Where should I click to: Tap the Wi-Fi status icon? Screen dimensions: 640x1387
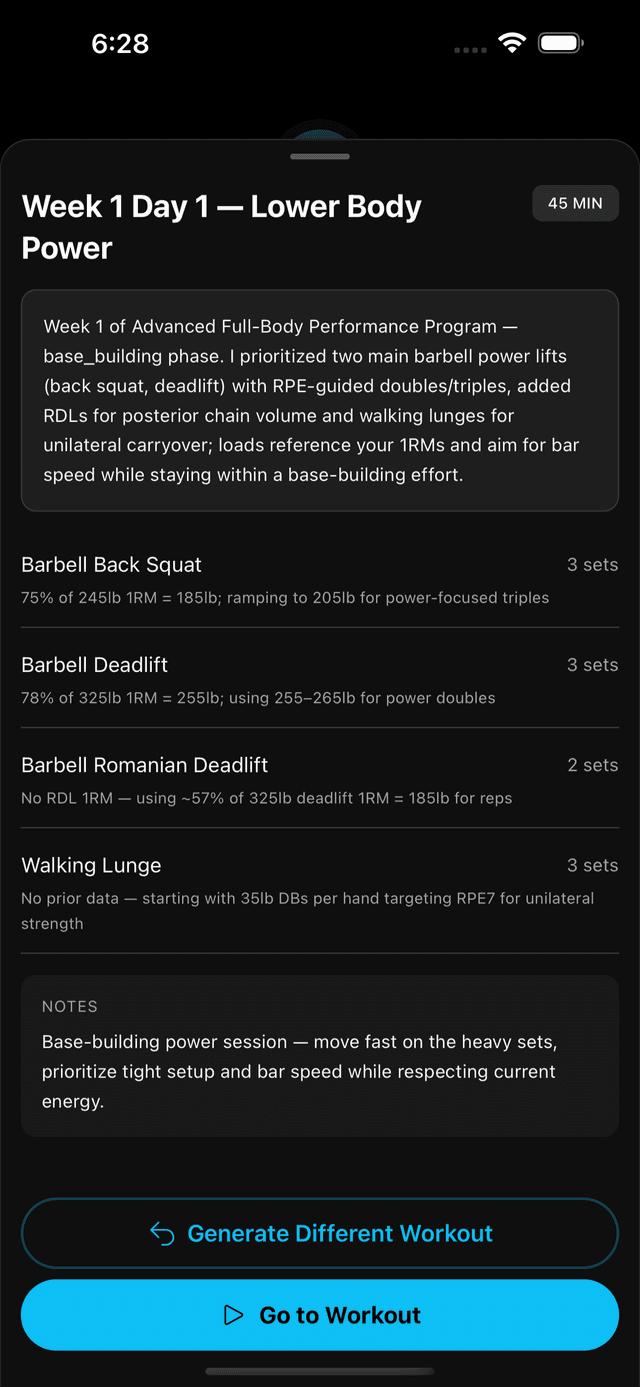(512, 43)
